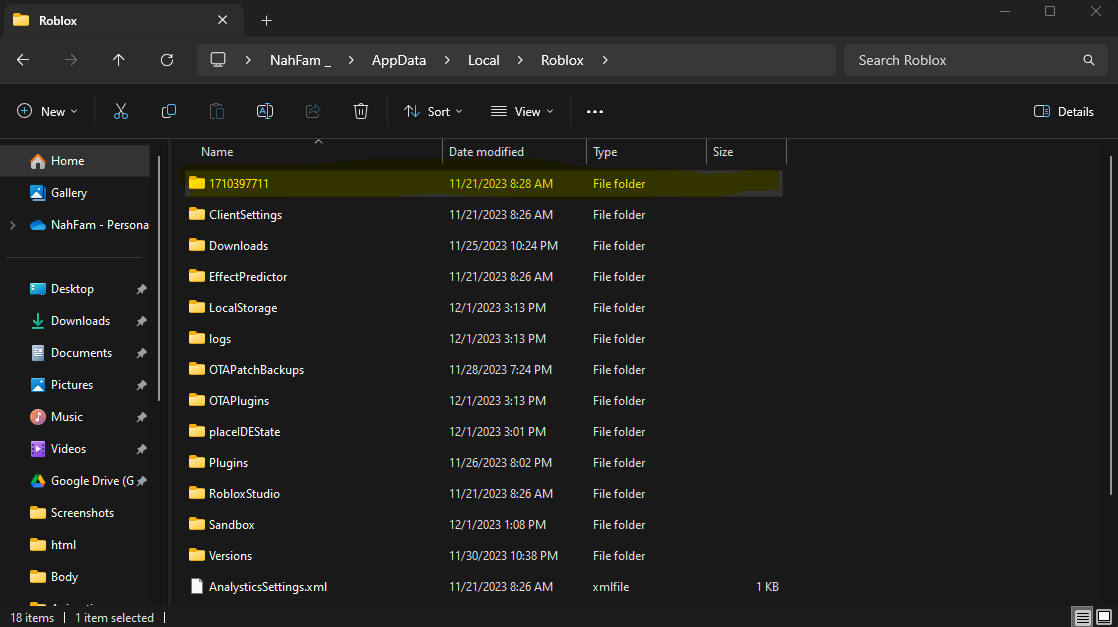
Task: Switch to large thumbnails view in the status bar
Action: 1103,617
